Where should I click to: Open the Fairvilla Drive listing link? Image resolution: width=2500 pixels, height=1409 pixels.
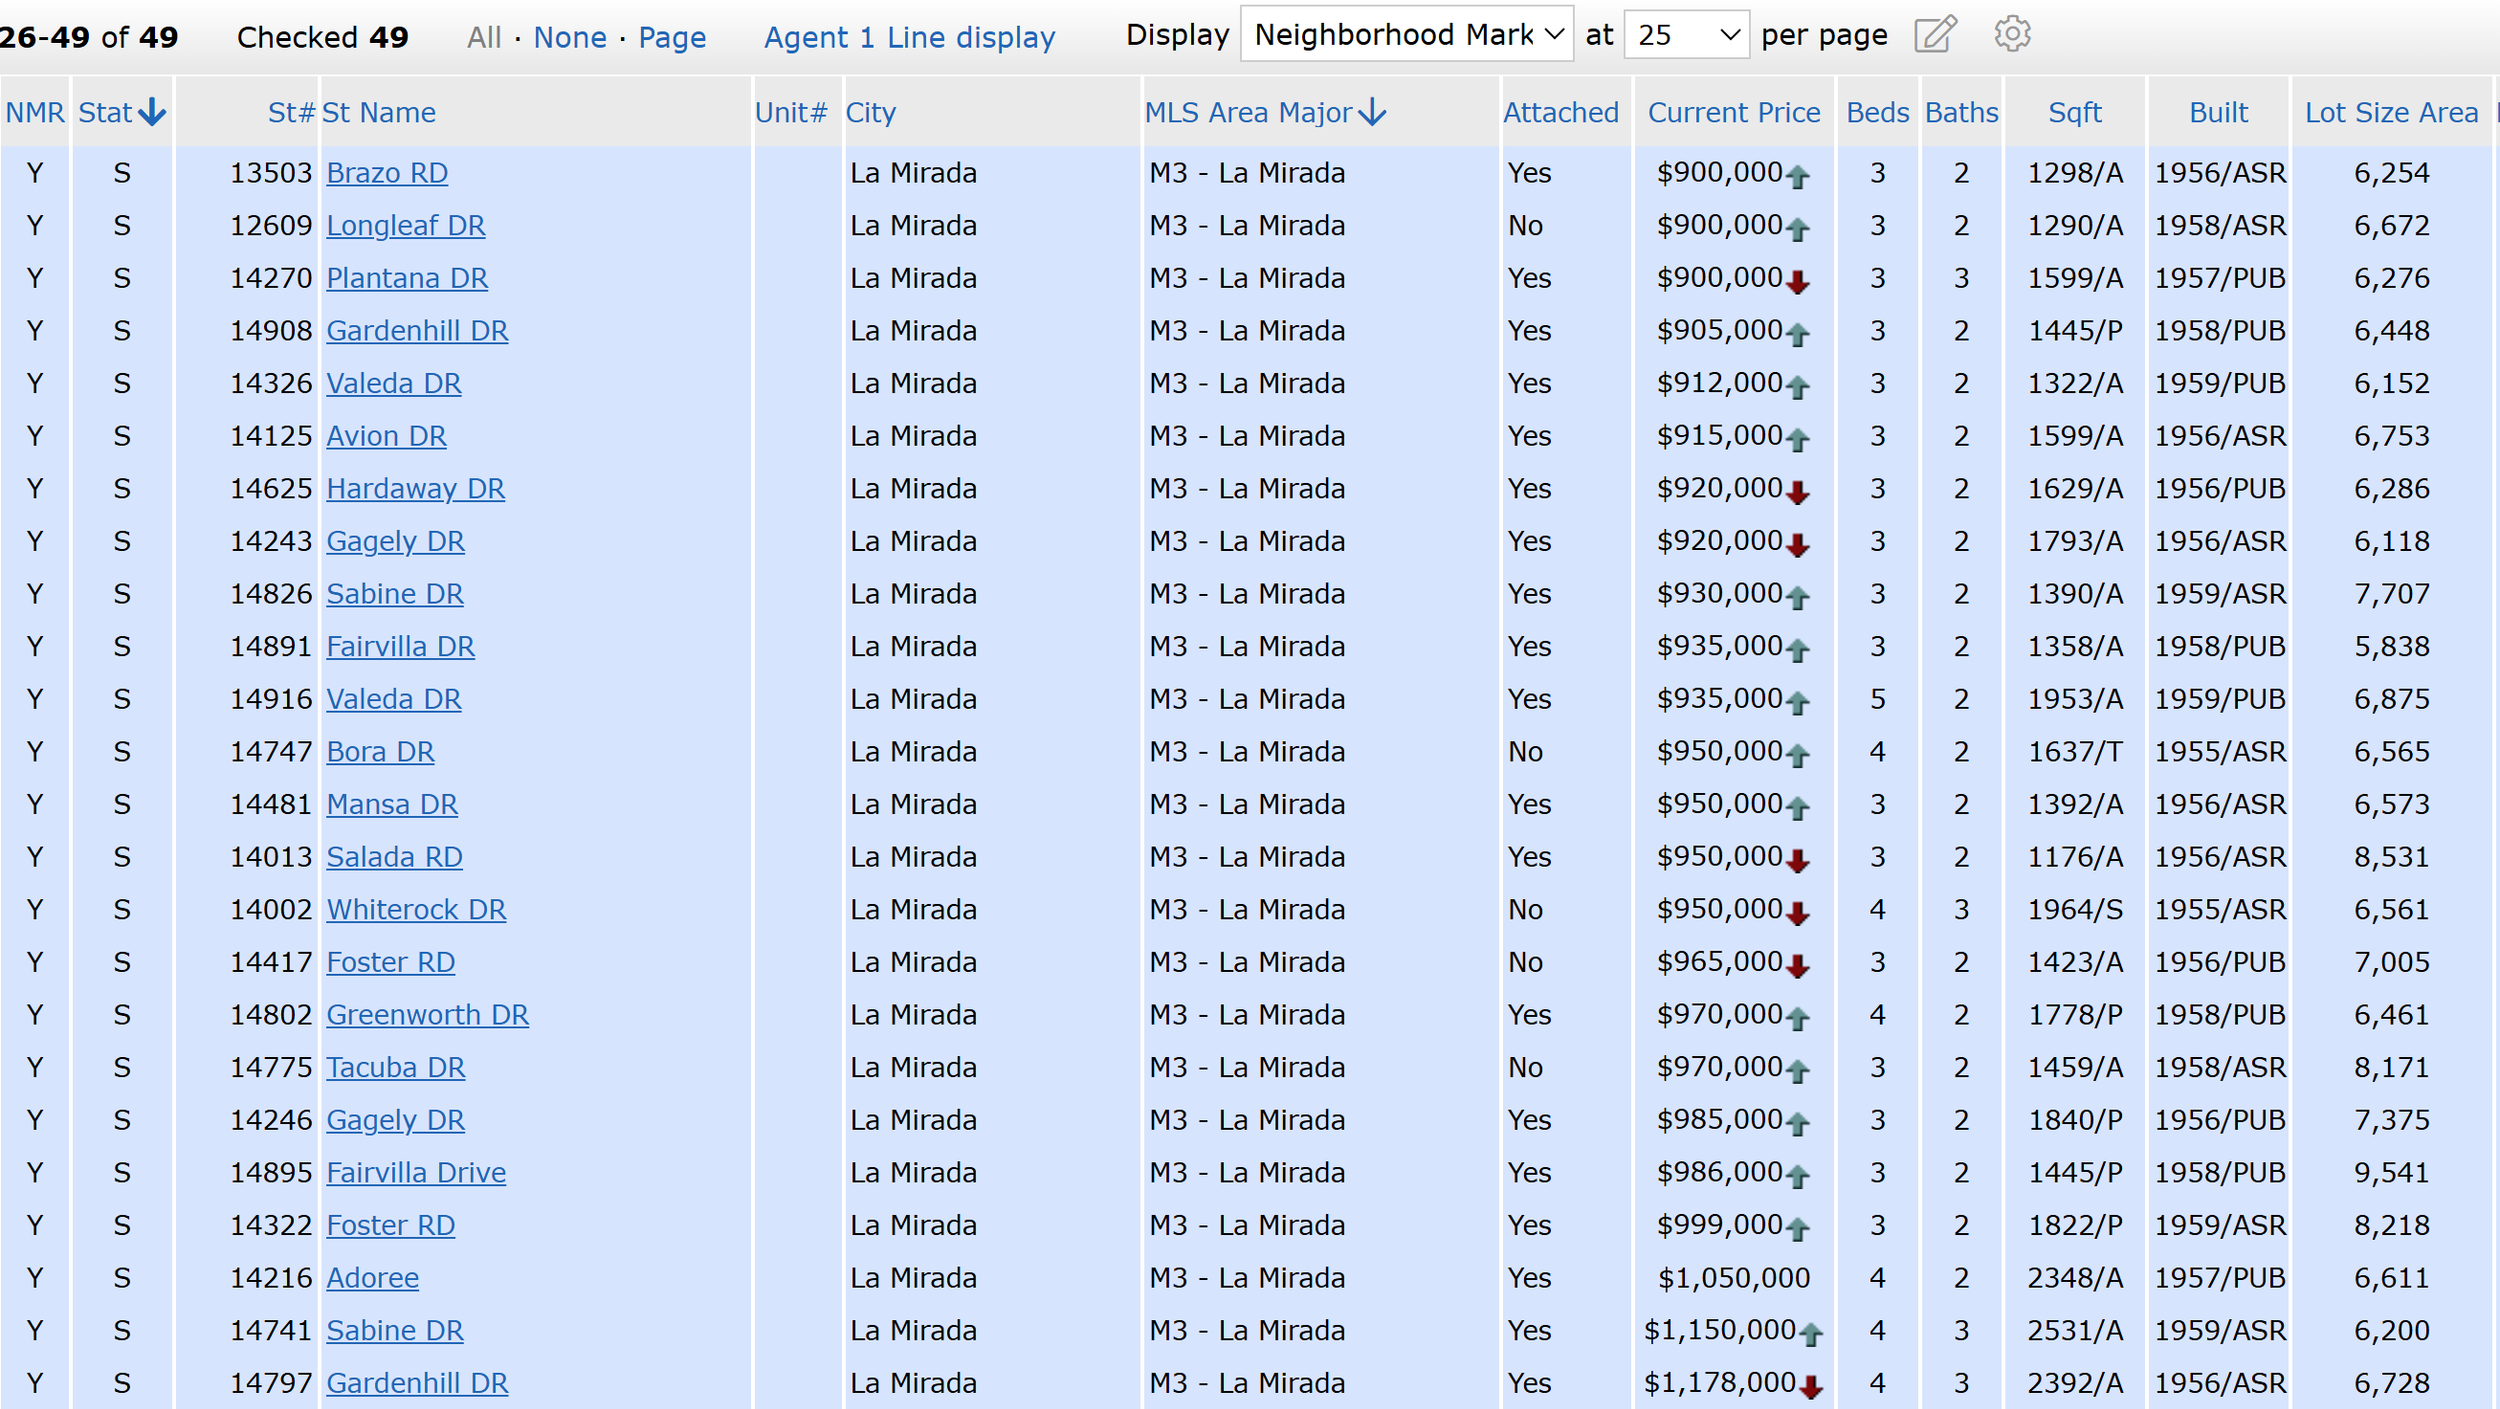[416, 1173]
